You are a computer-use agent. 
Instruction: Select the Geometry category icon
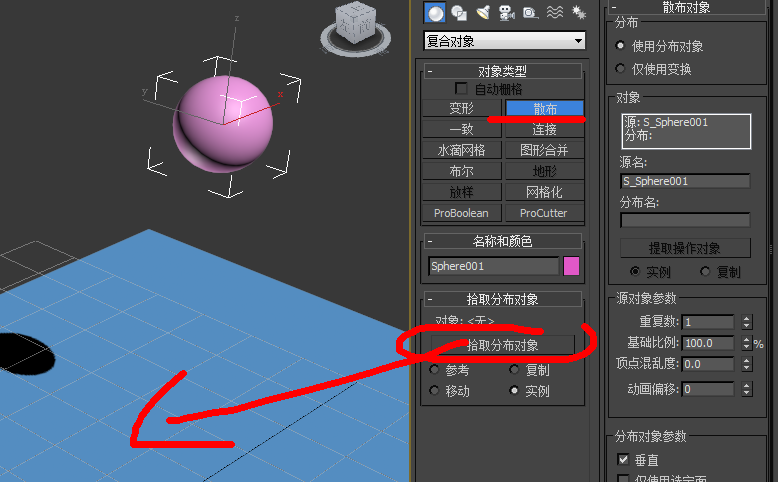(435, 13)
